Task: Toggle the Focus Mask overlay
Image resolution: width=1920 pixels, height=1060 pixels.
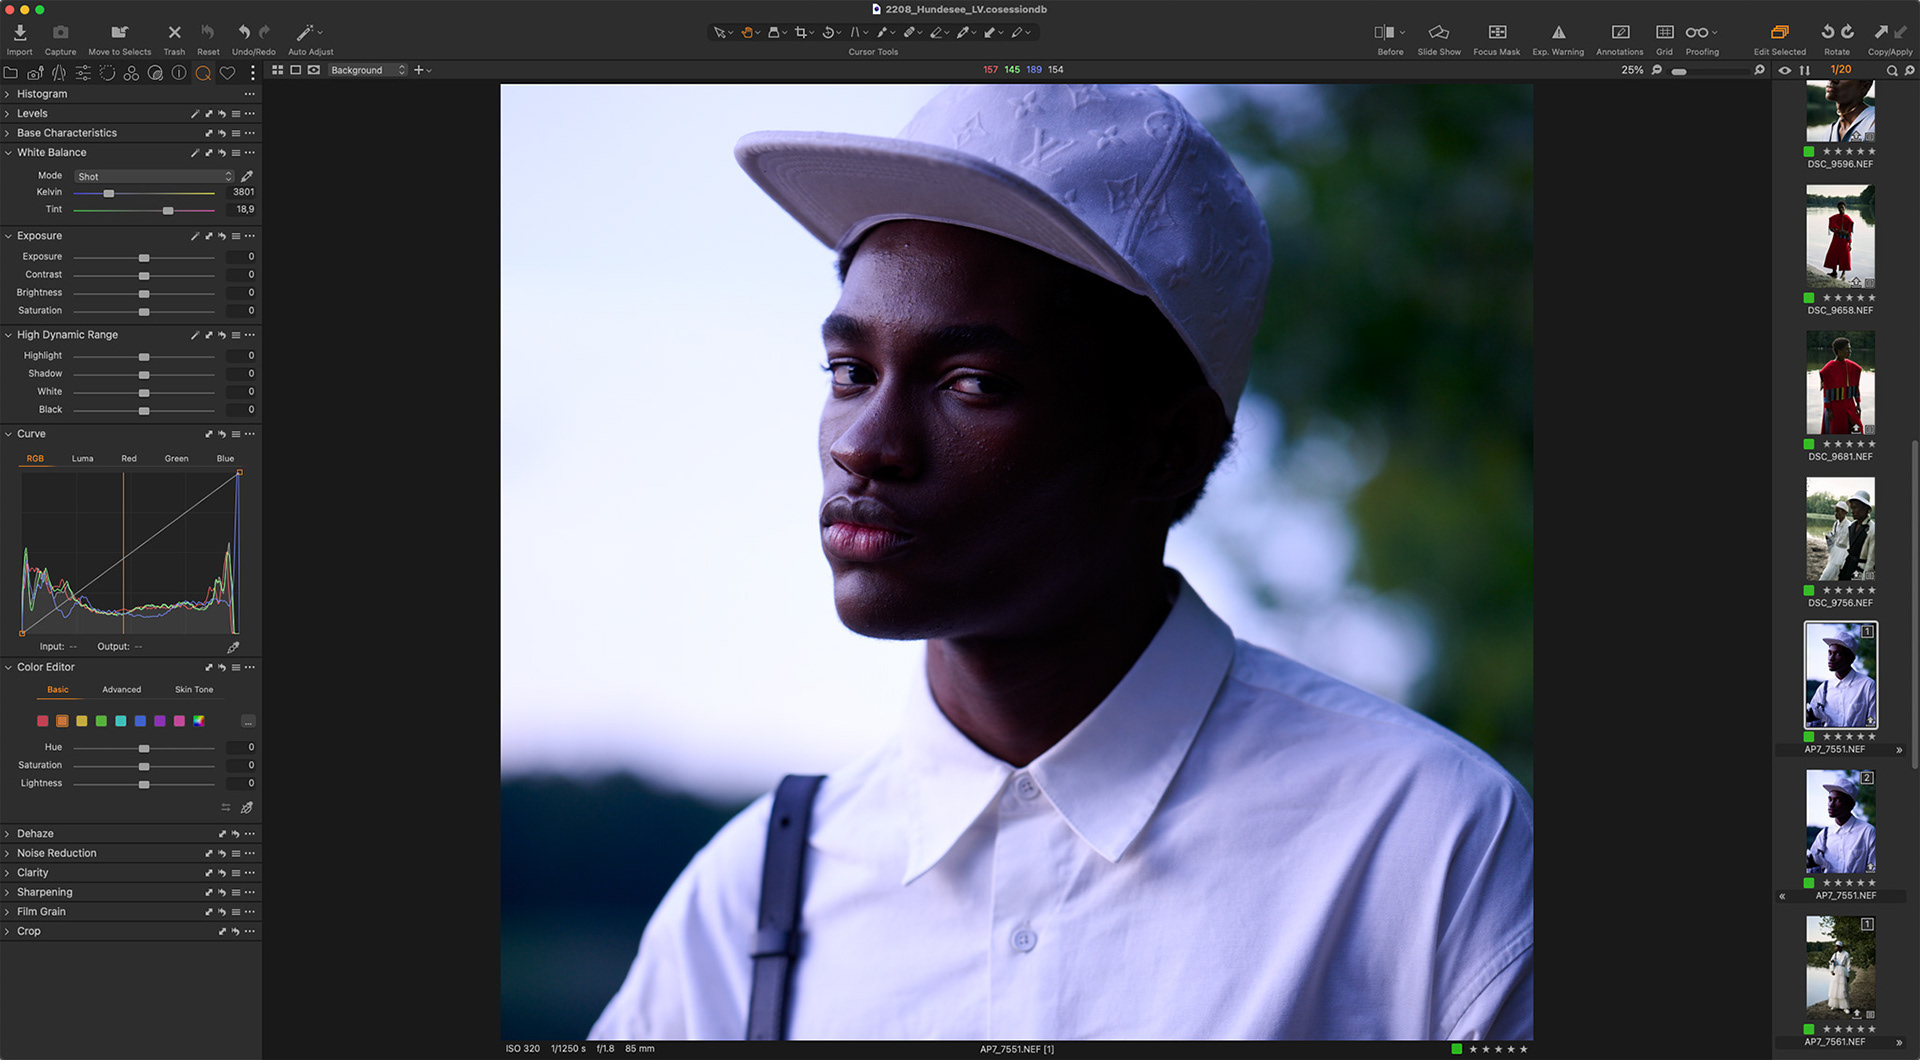Action: [x=1497, y=33]
